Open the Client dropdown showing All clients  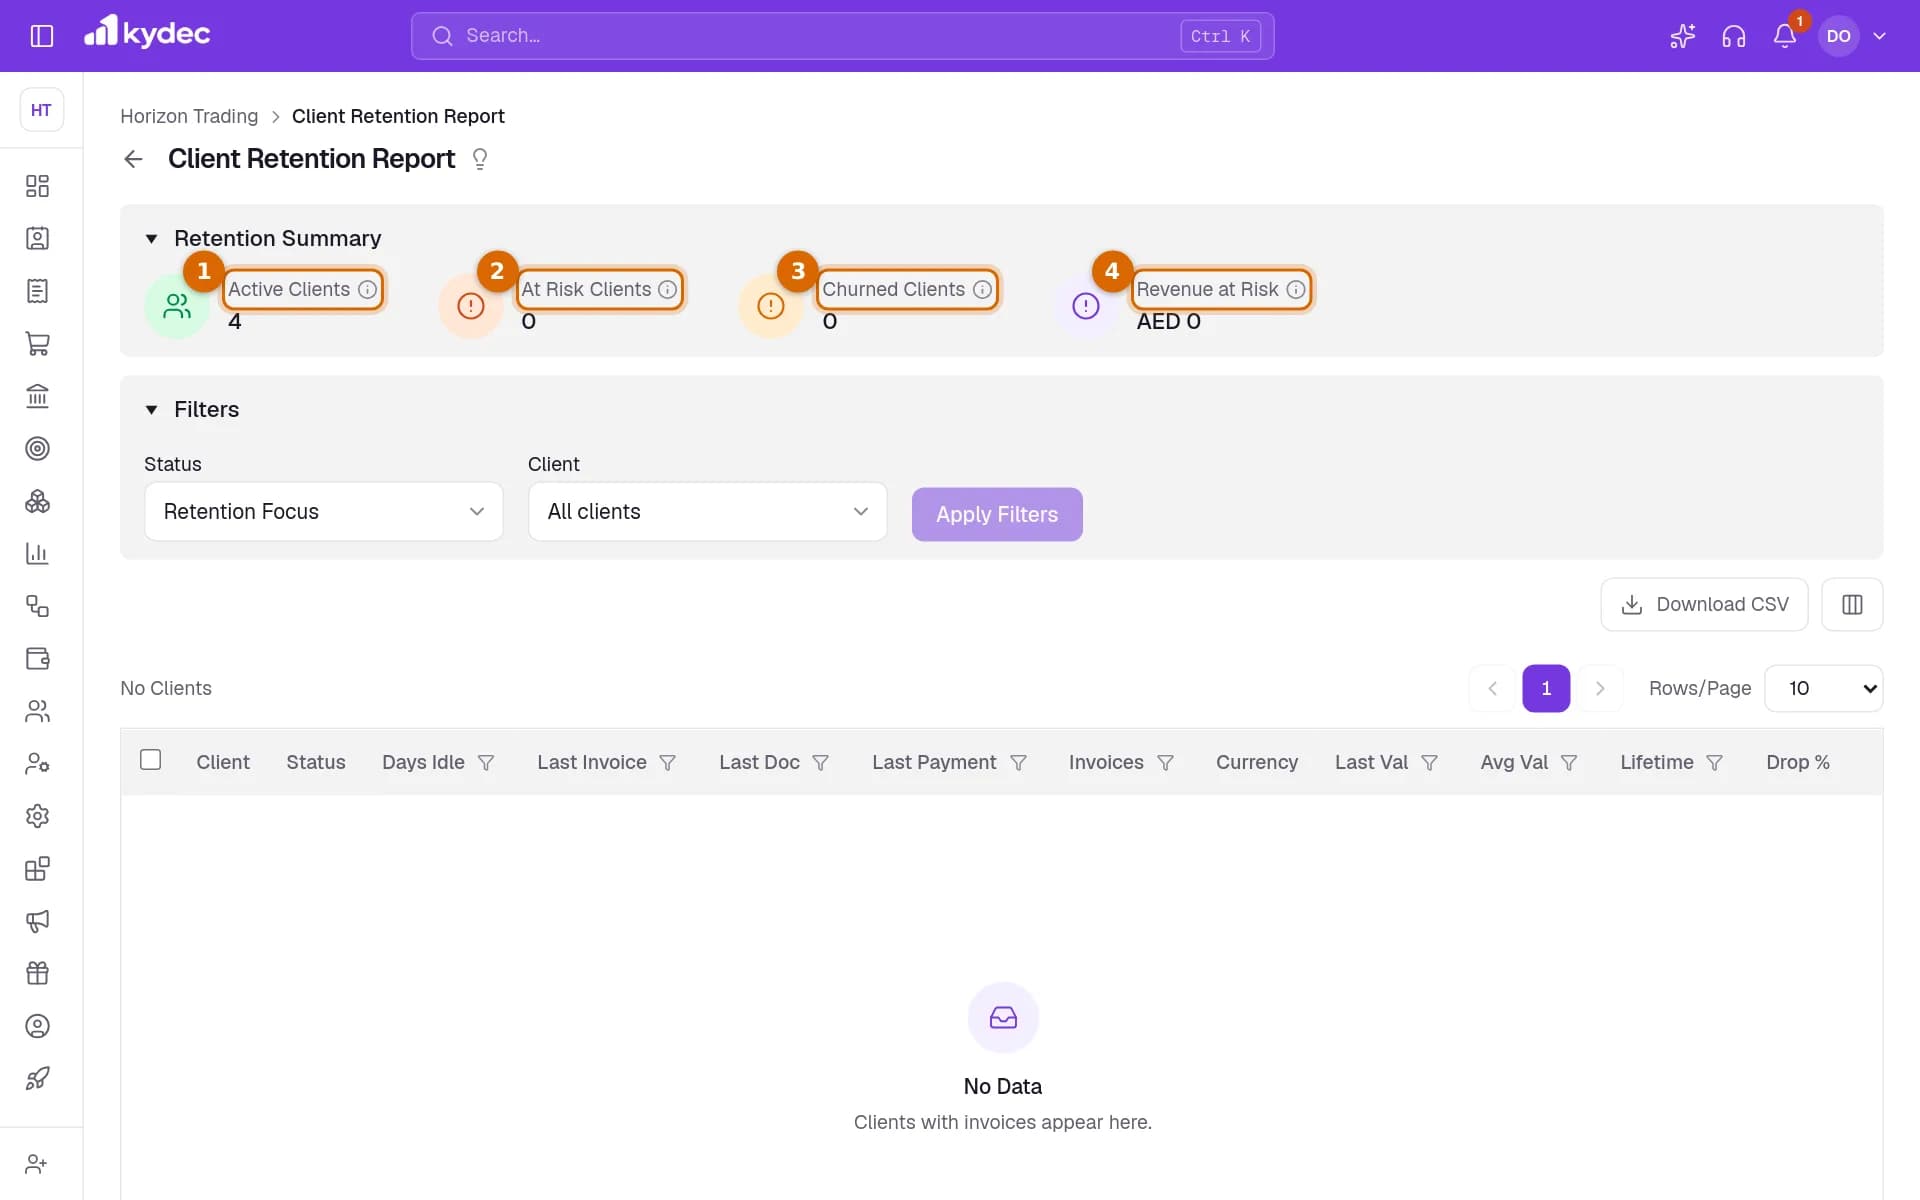pyautogui.click(x=708, y=512)
